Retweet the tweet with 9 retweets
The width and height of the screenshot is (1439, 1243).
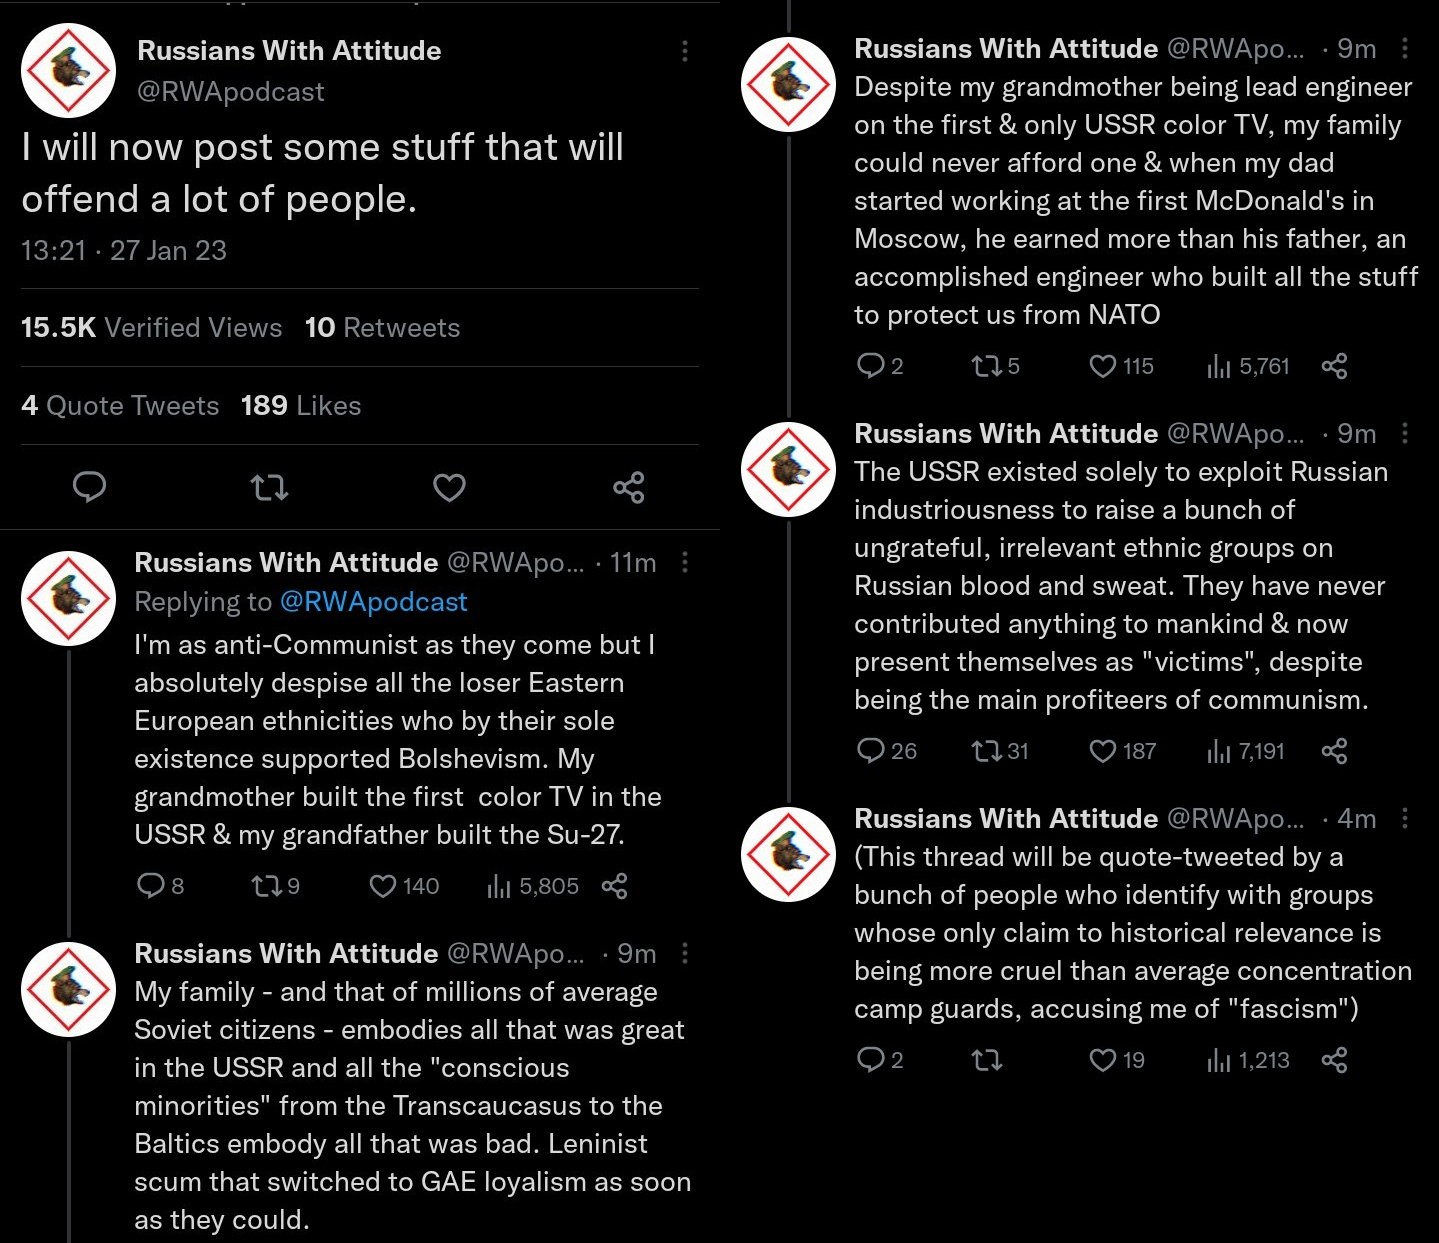click(266, 886)
